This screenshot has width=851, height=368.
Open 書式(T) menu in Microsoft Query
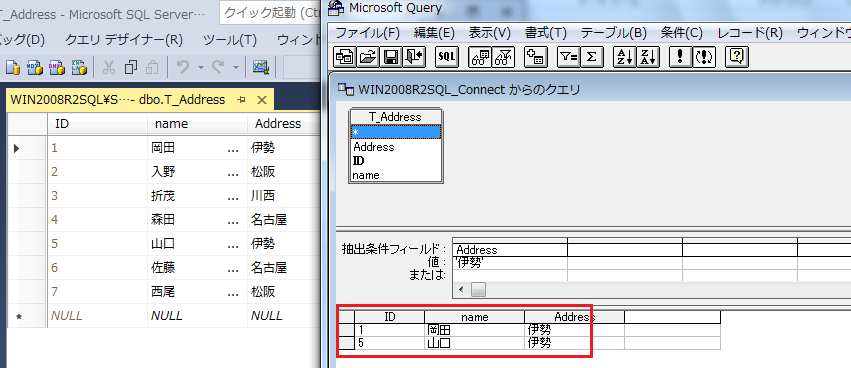click(x=546, y=33)
